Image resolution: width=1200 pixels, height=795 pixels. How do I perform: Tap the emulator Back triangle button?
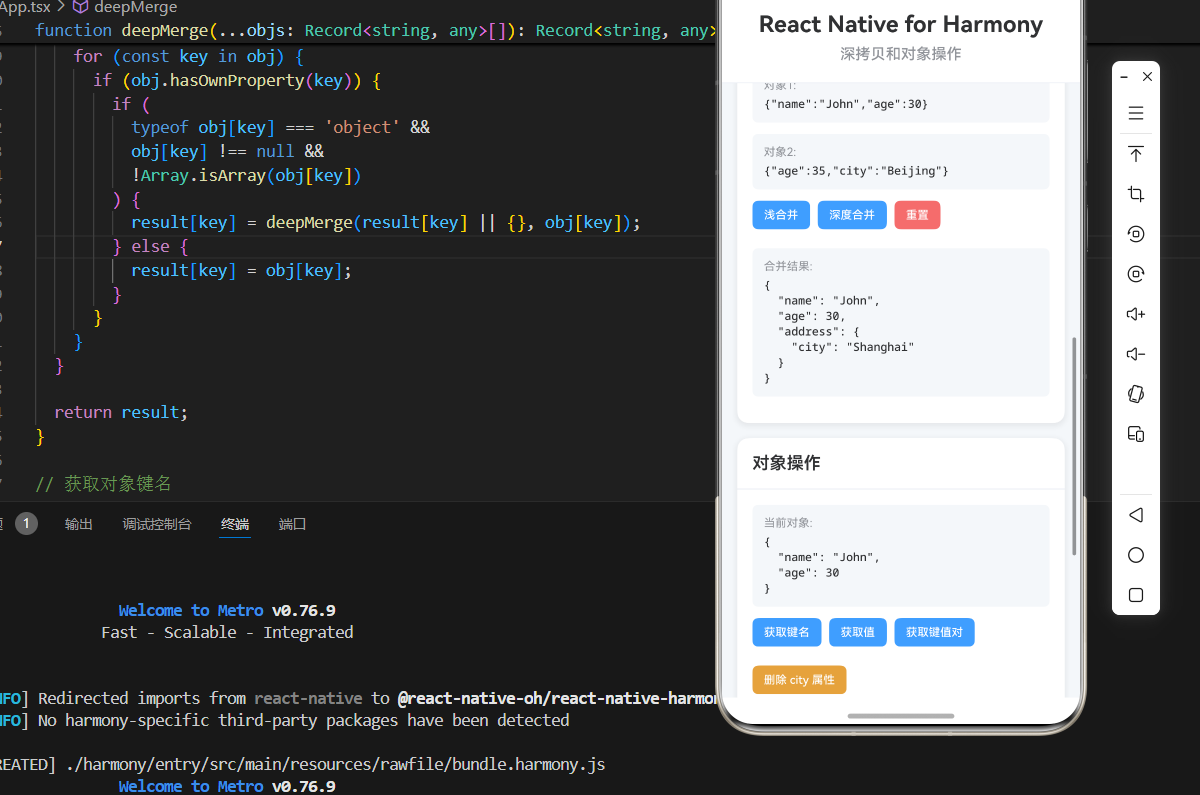(x=1135, y=515)
